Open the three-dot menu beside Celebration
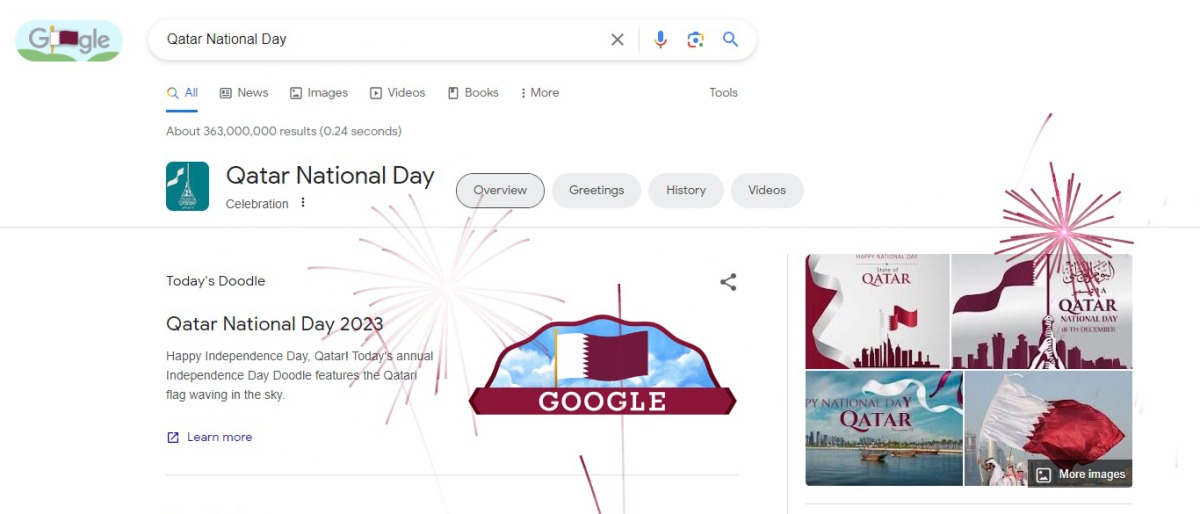Viewport: 1200px width, 514px height. 303,203
